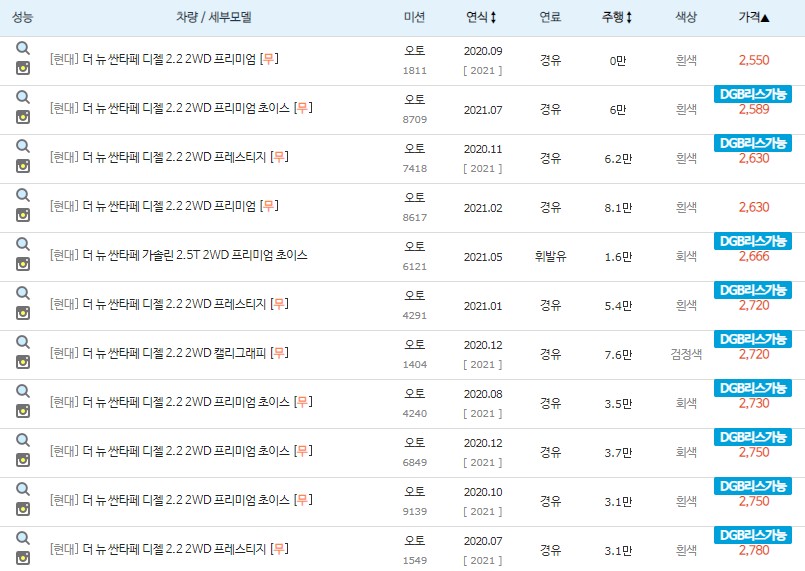
Task: Open magnifier icon for gasoline 2.5T car 6121
Action: point(23,244)
